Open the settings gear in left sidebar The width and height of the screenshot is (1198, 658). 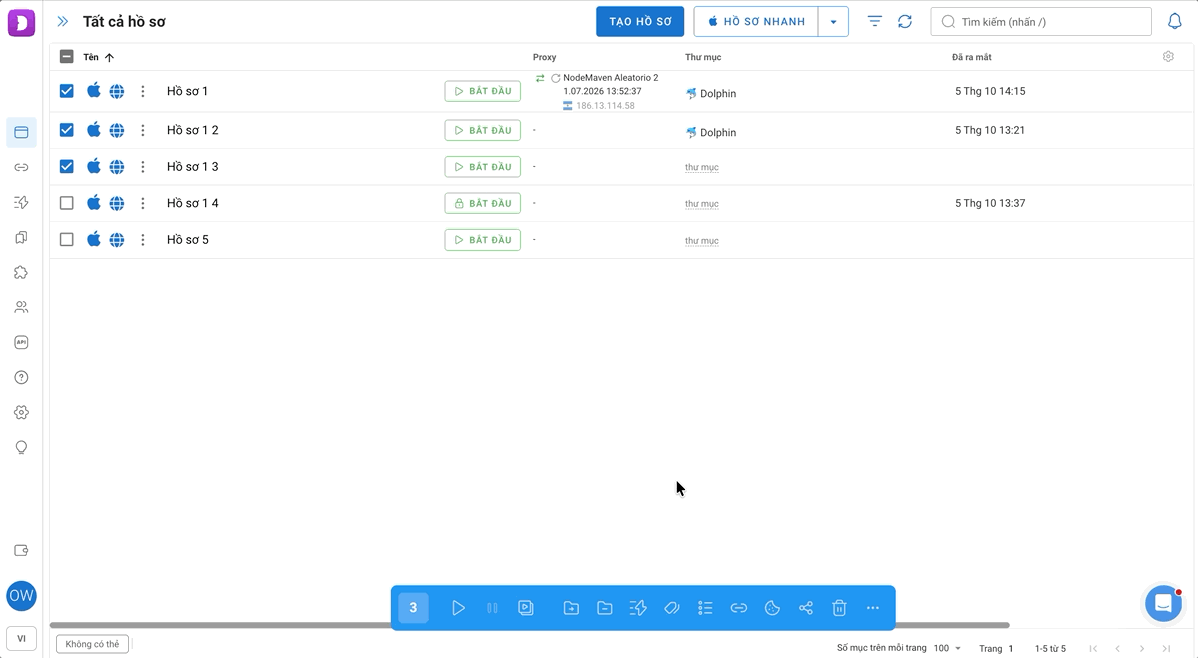pyautogui.click(x=21, y=413)
